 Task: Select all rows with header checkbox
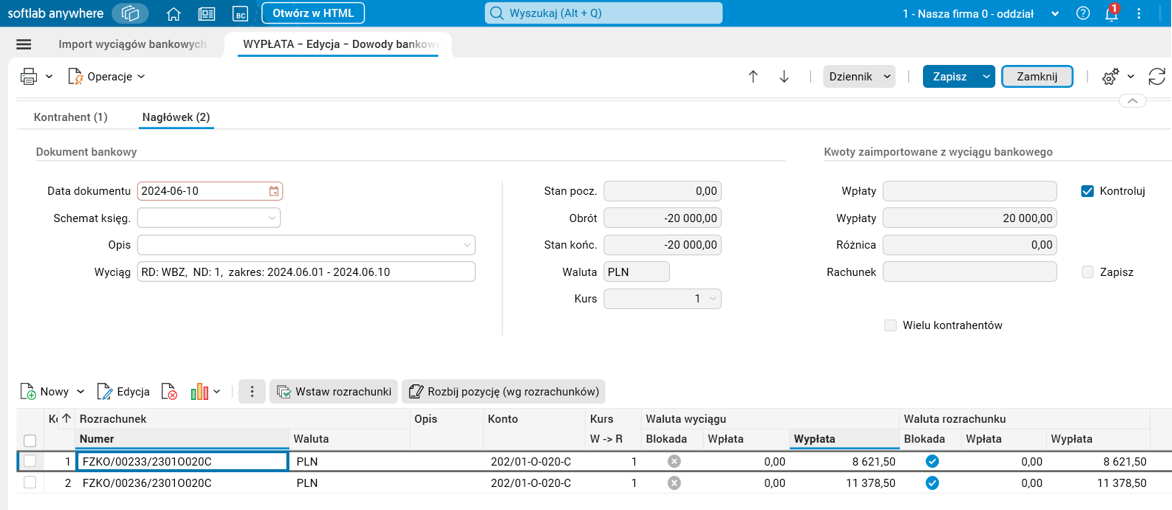(30, 440)
